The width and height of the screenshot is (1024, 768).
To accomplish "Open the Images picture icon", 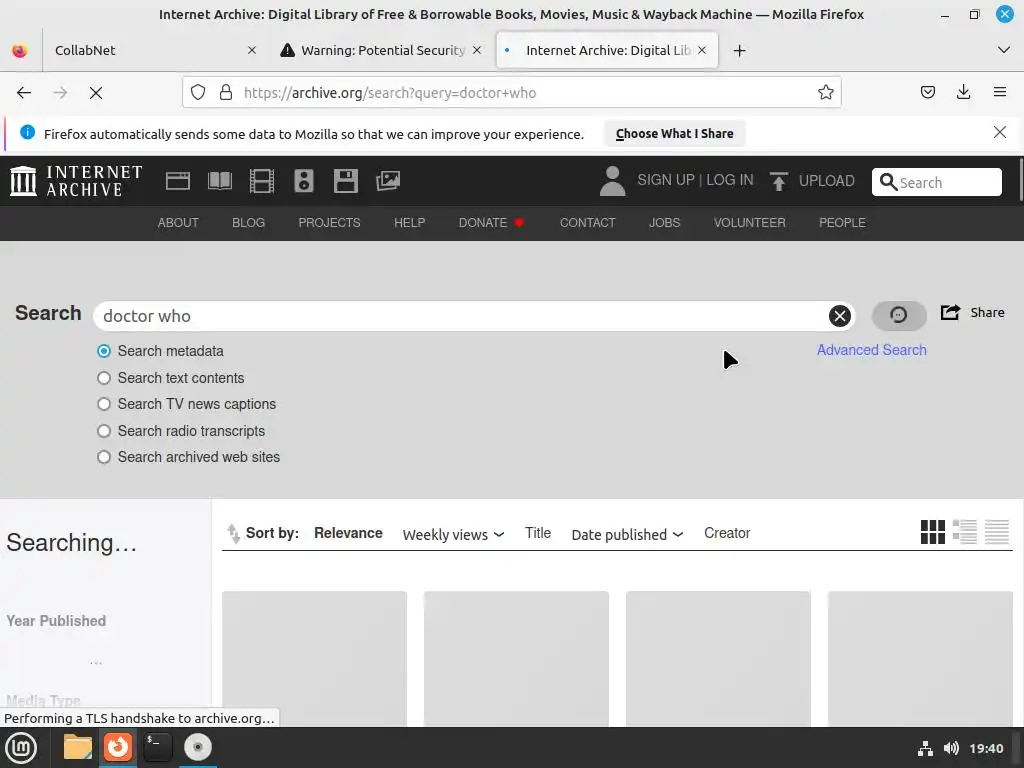I will (x=388, y=181).
